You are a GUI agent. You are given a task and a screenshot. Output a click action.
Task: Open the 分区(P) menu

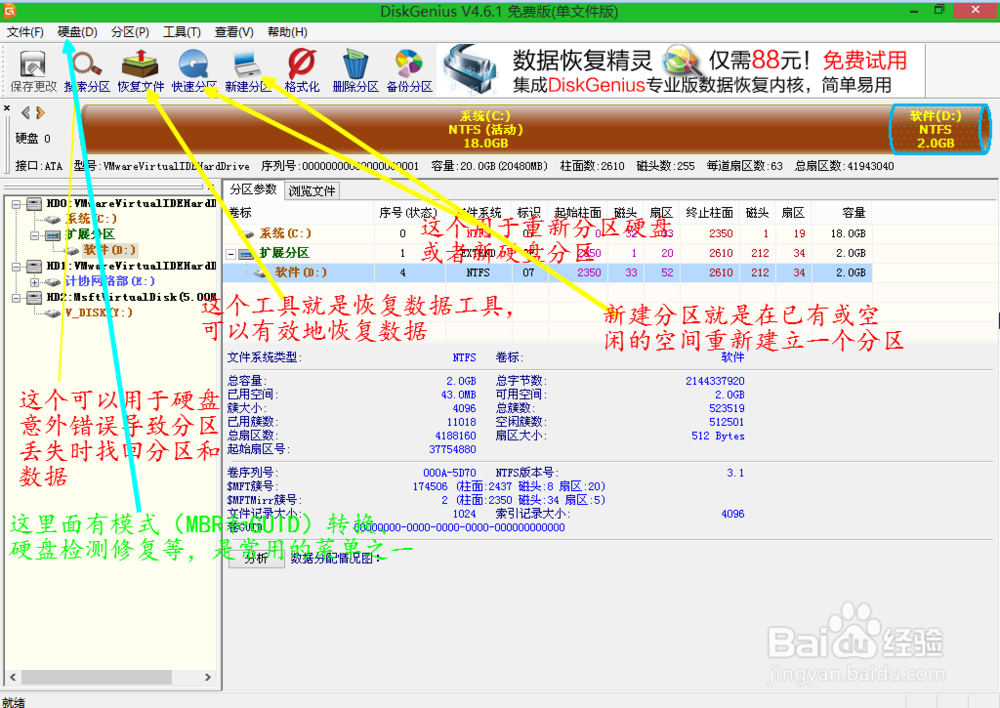point(130,32)
